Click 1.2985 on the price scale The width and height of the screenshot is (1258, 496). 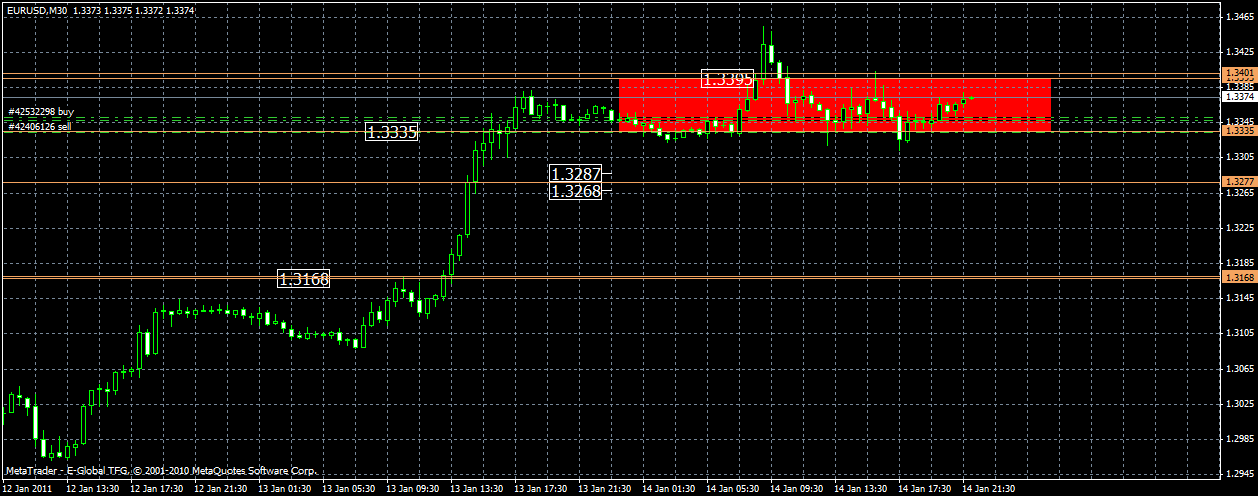(1240, 438)
